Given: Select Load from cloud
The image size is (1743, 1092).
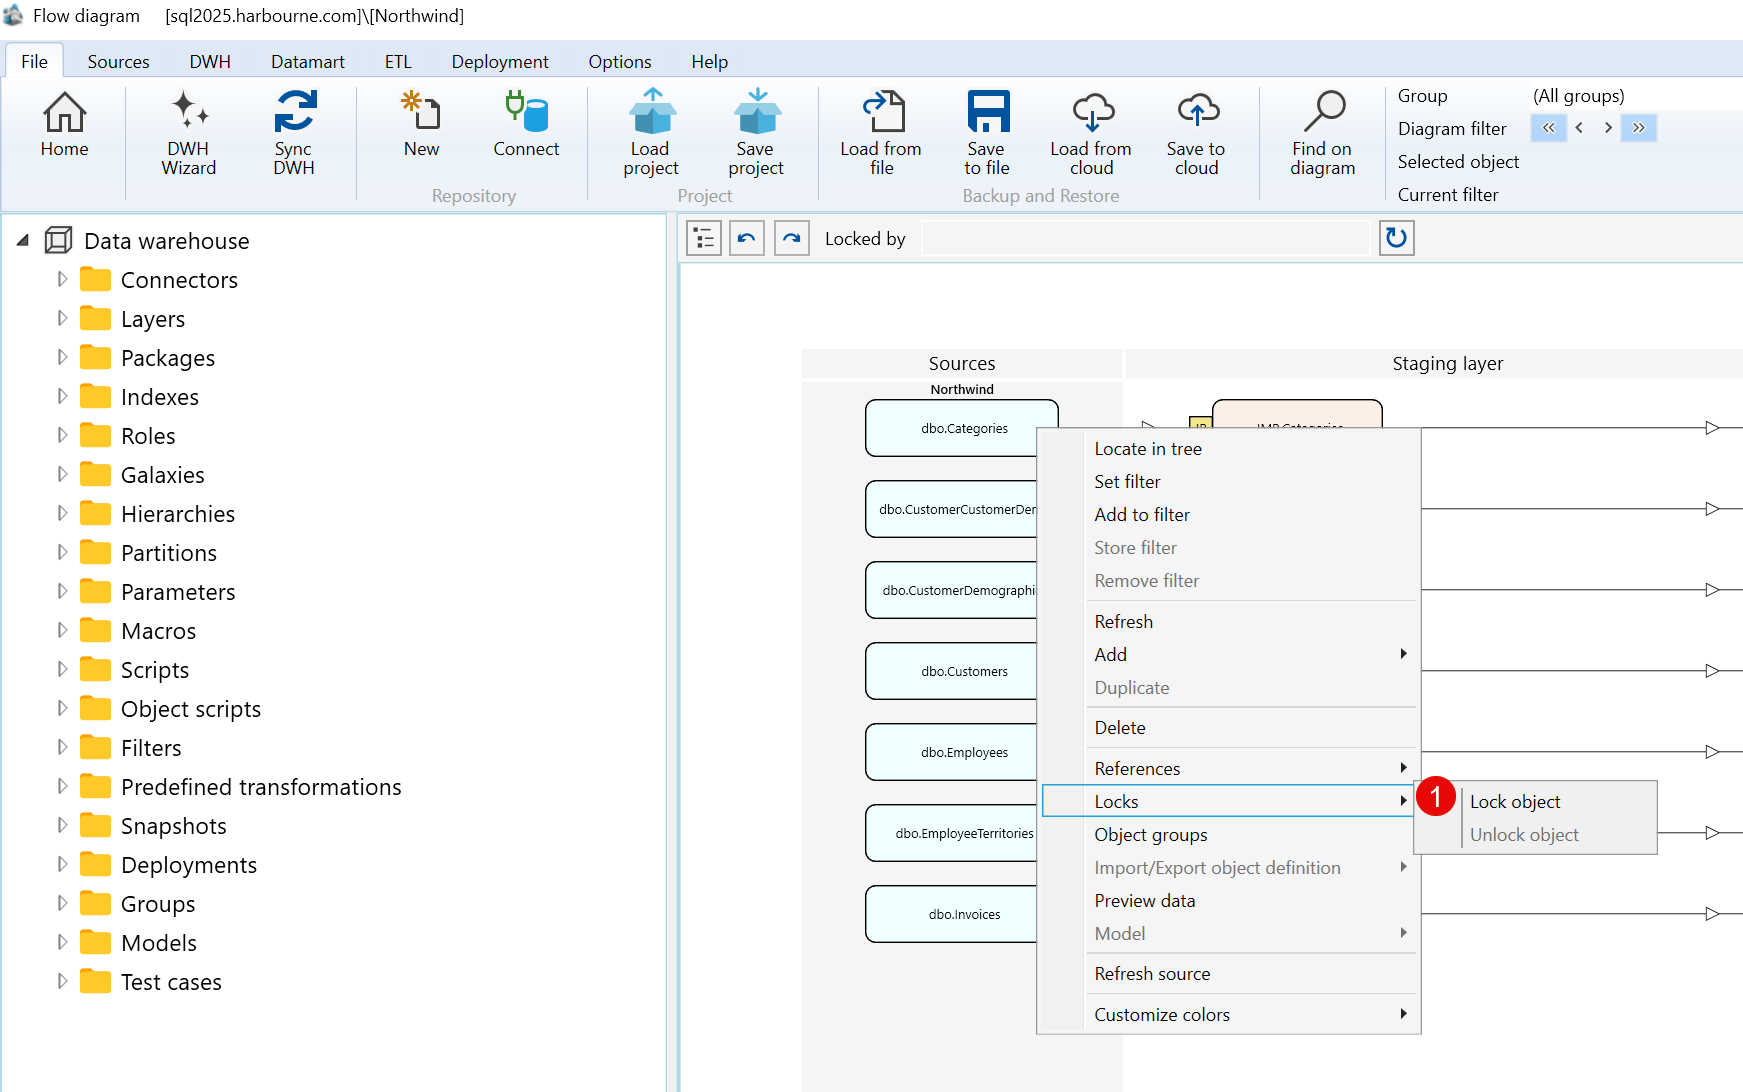Looking at the screenshot, I should coord(1091,132).
